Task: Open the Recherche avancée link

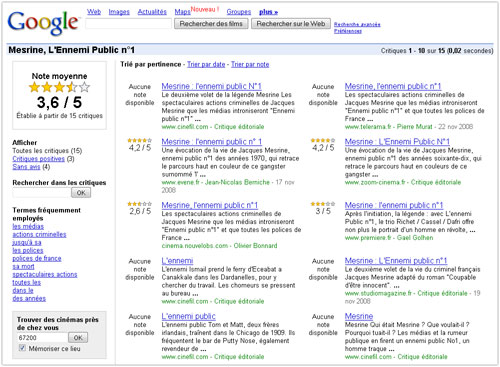Action: tap(357, 24)
